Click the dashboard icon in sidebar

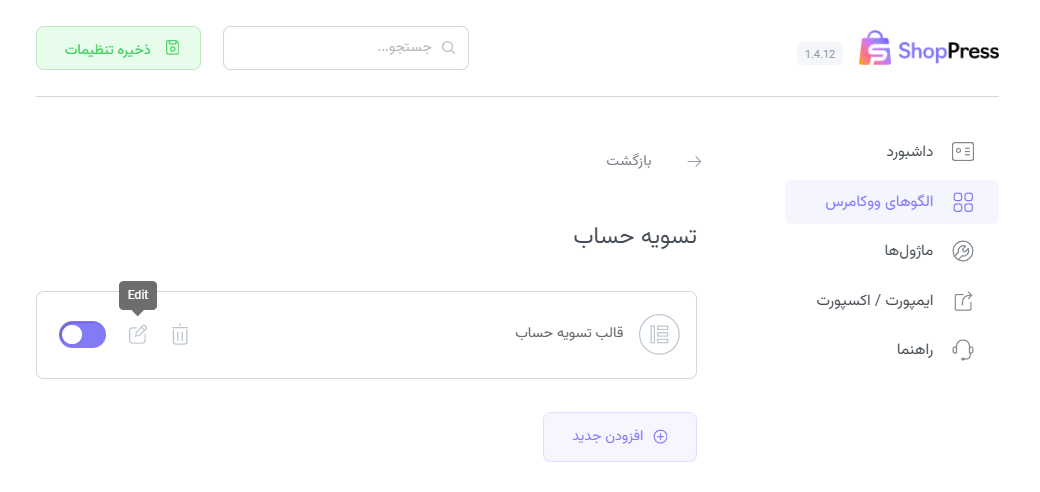[963, 152]
